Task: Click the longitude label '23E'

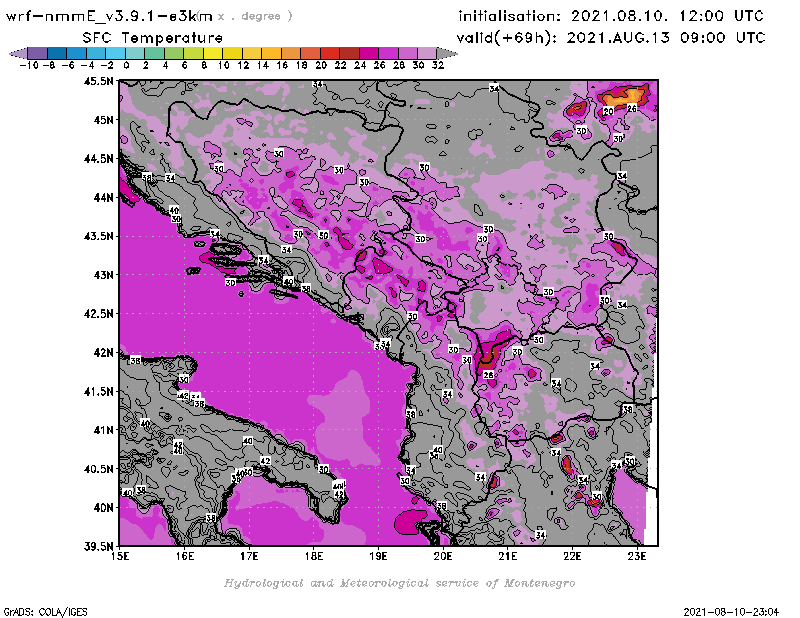Action: (x=637, y=556)
